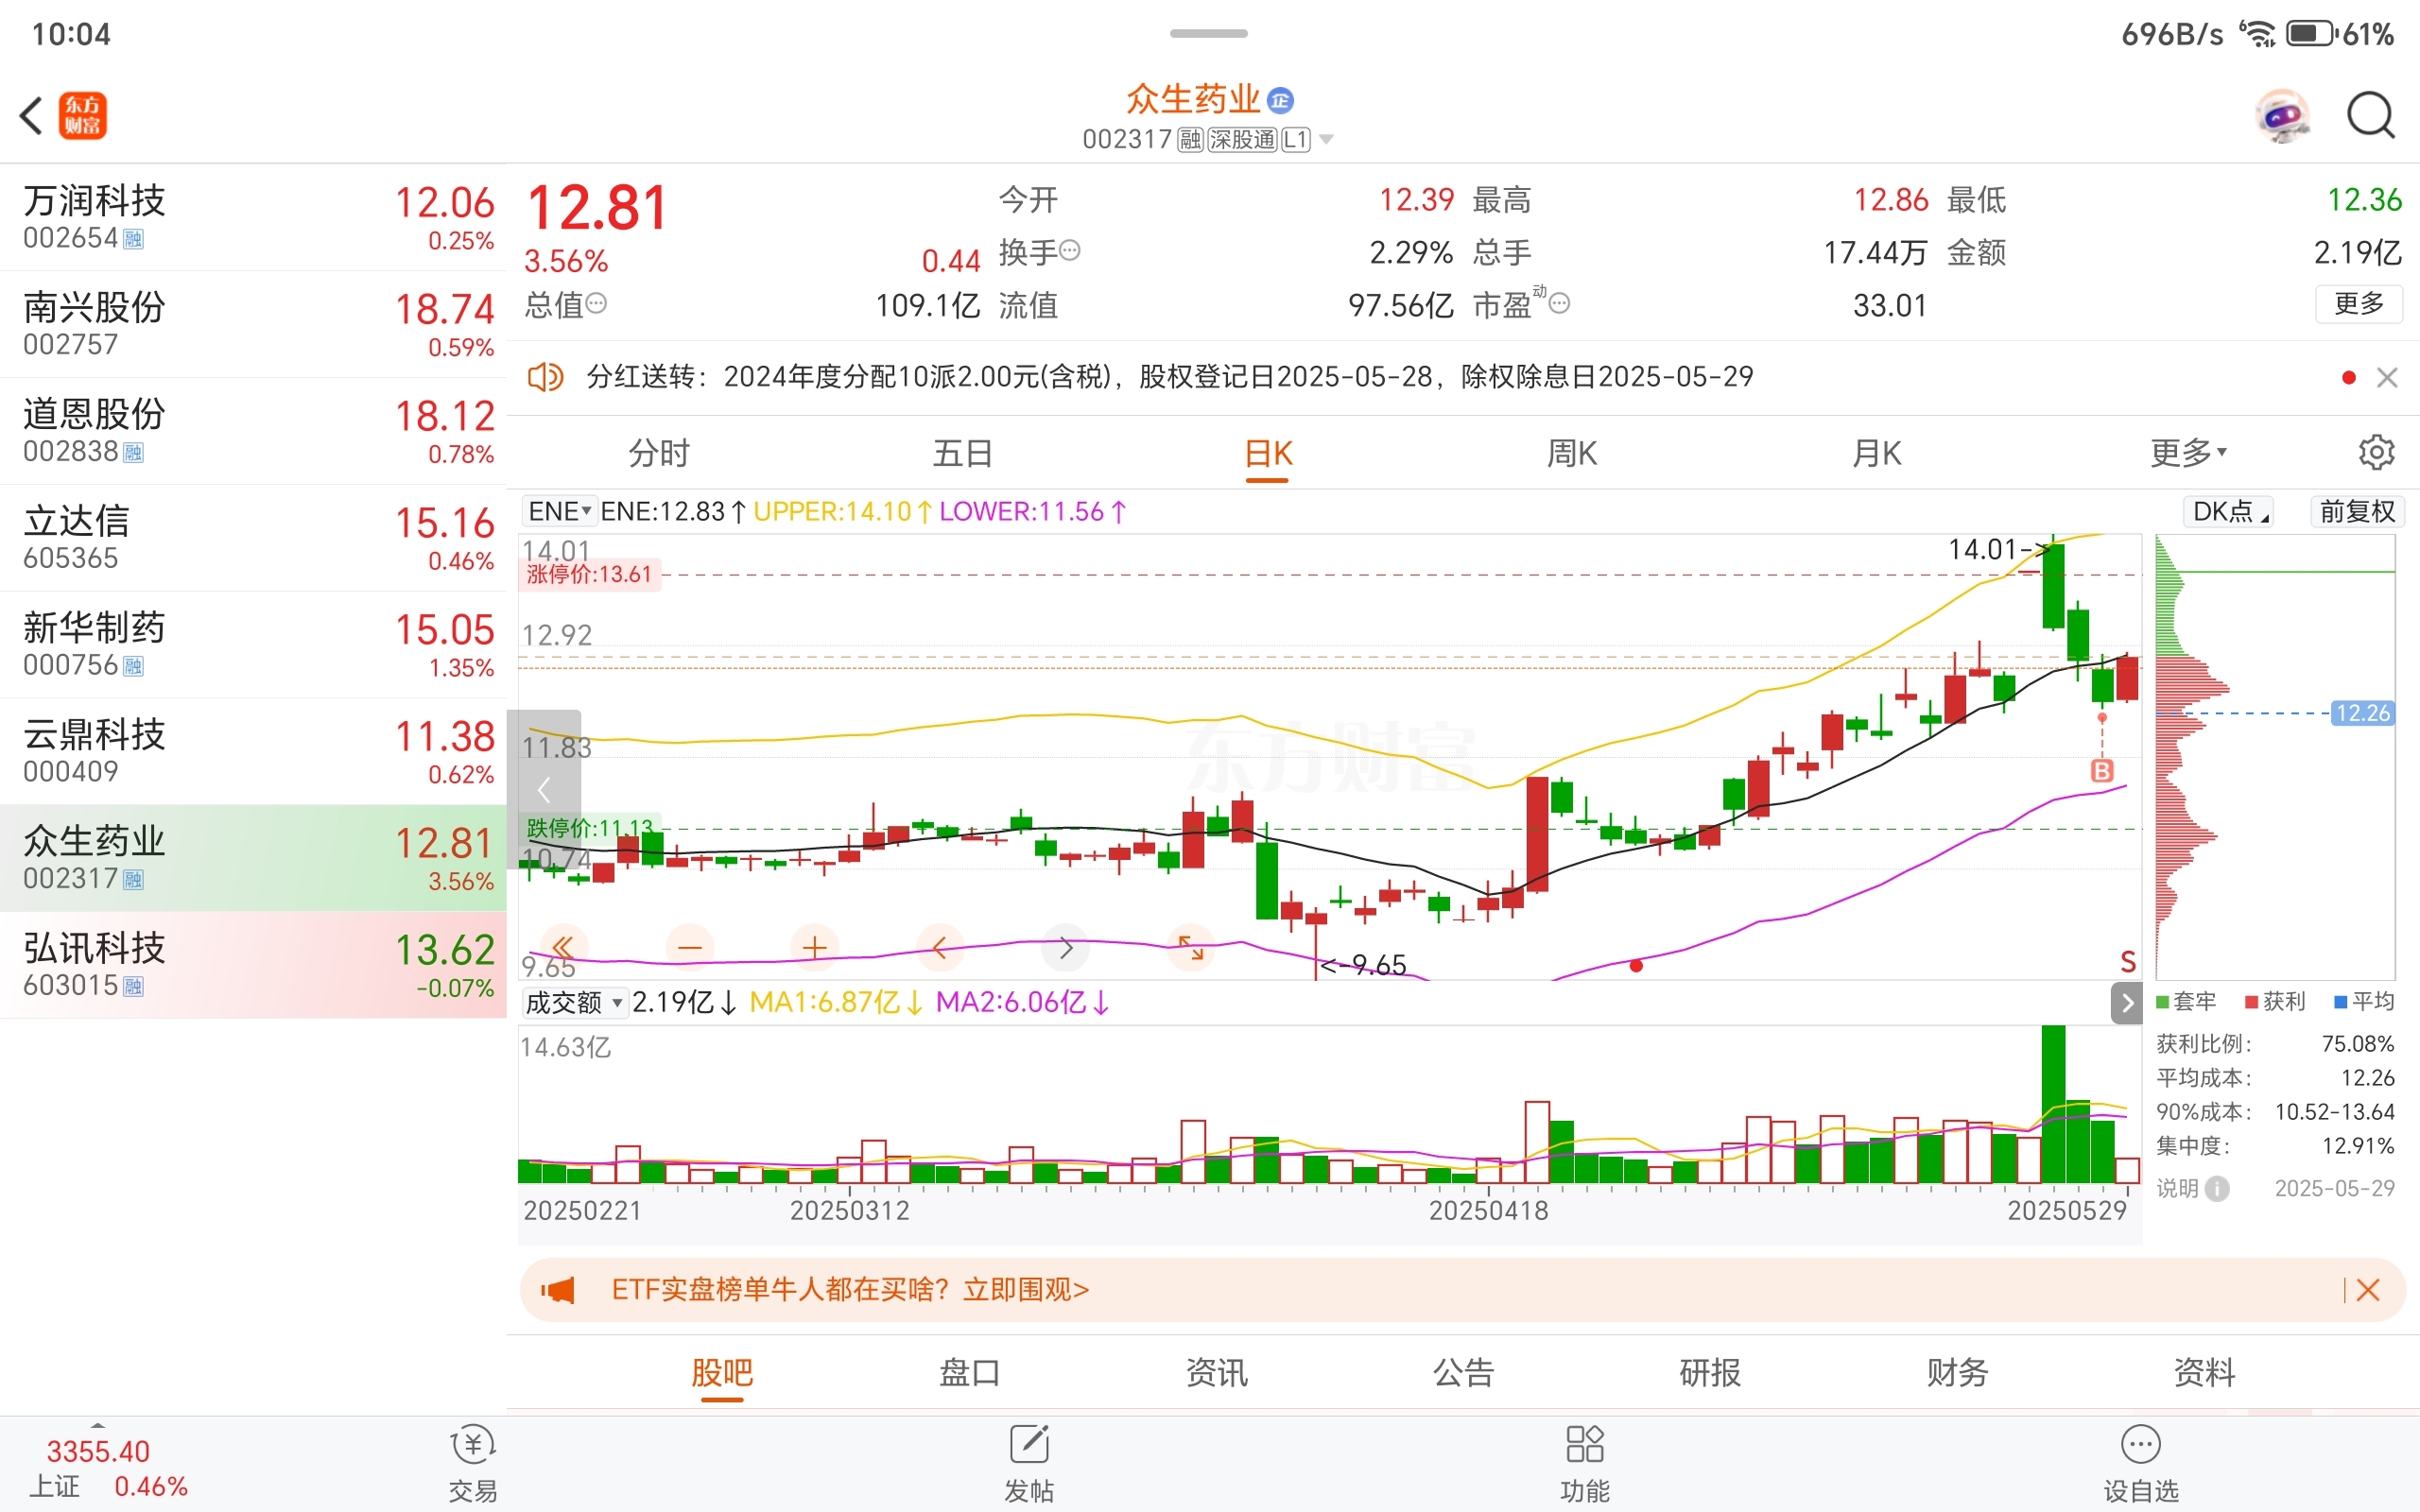Tap the 换手 info icon

(1069, 250)
